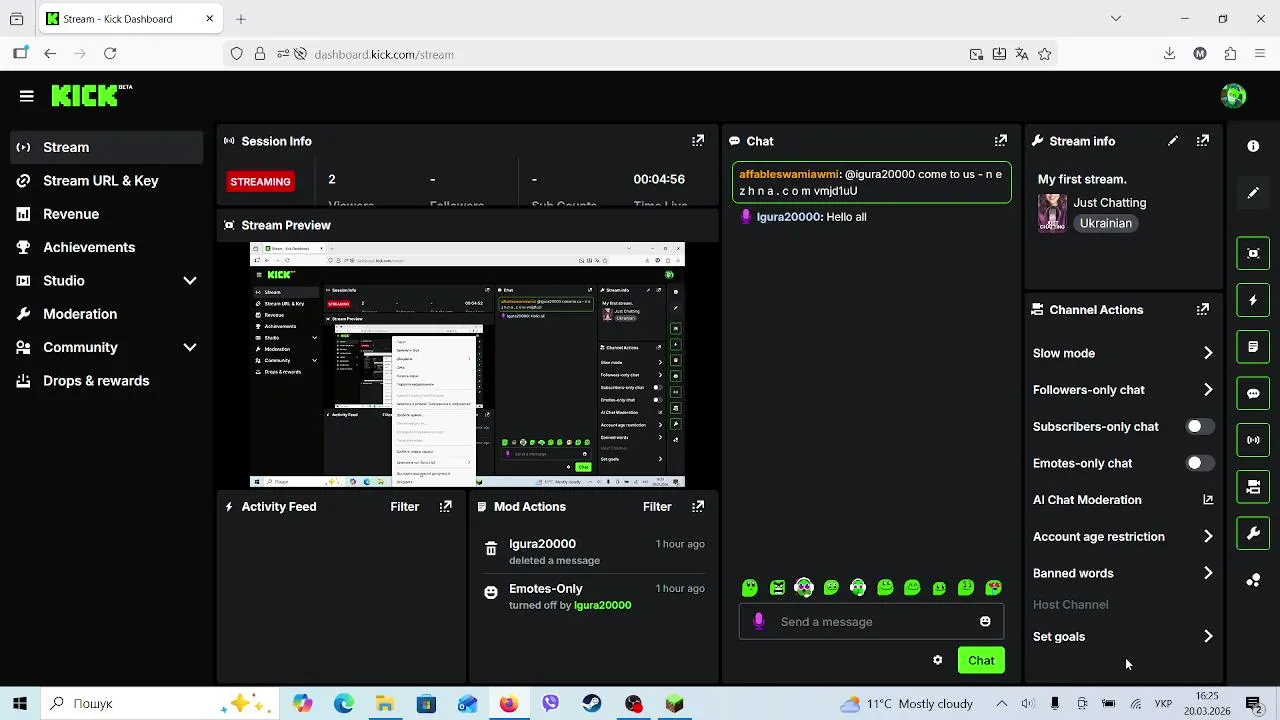Open Moderation in sidebar
The width and height of the screenshot is (1280, 720).
pos(107,314)
